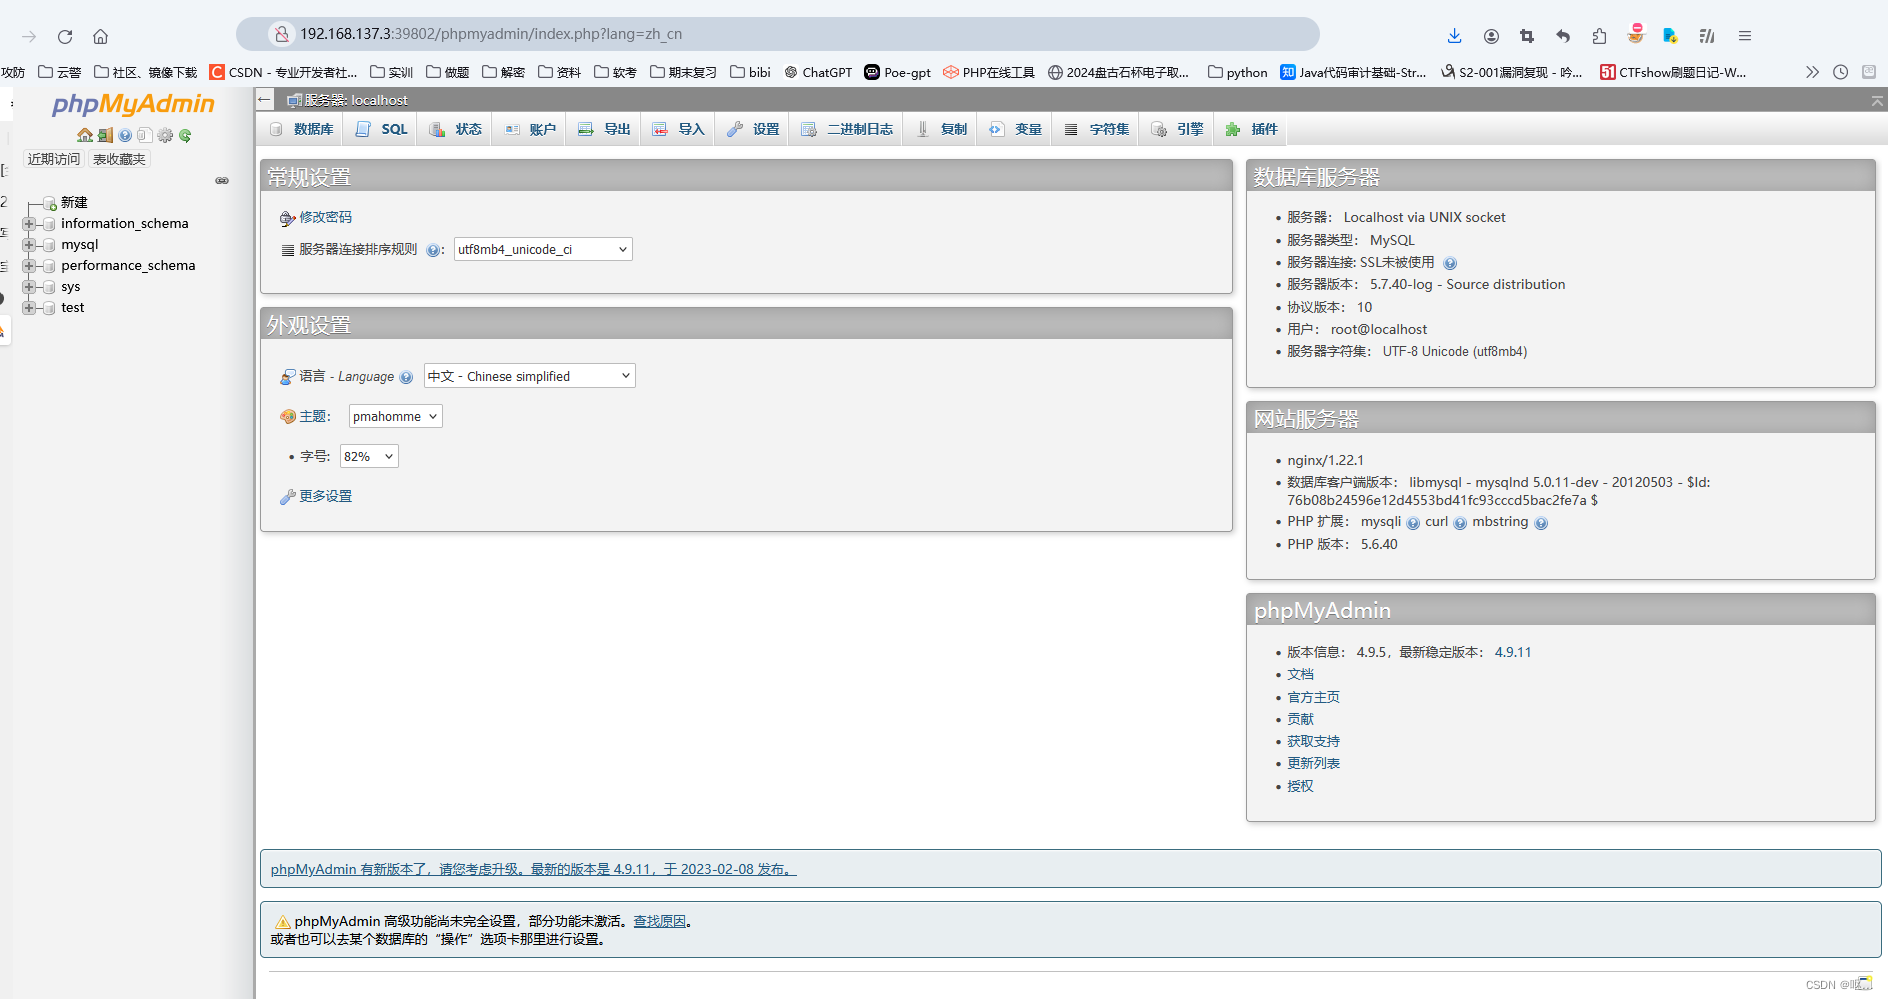Click help icon beside mysqli extension
The height and width of the screenshot is (999, 1888).
tap(1413, 523)
